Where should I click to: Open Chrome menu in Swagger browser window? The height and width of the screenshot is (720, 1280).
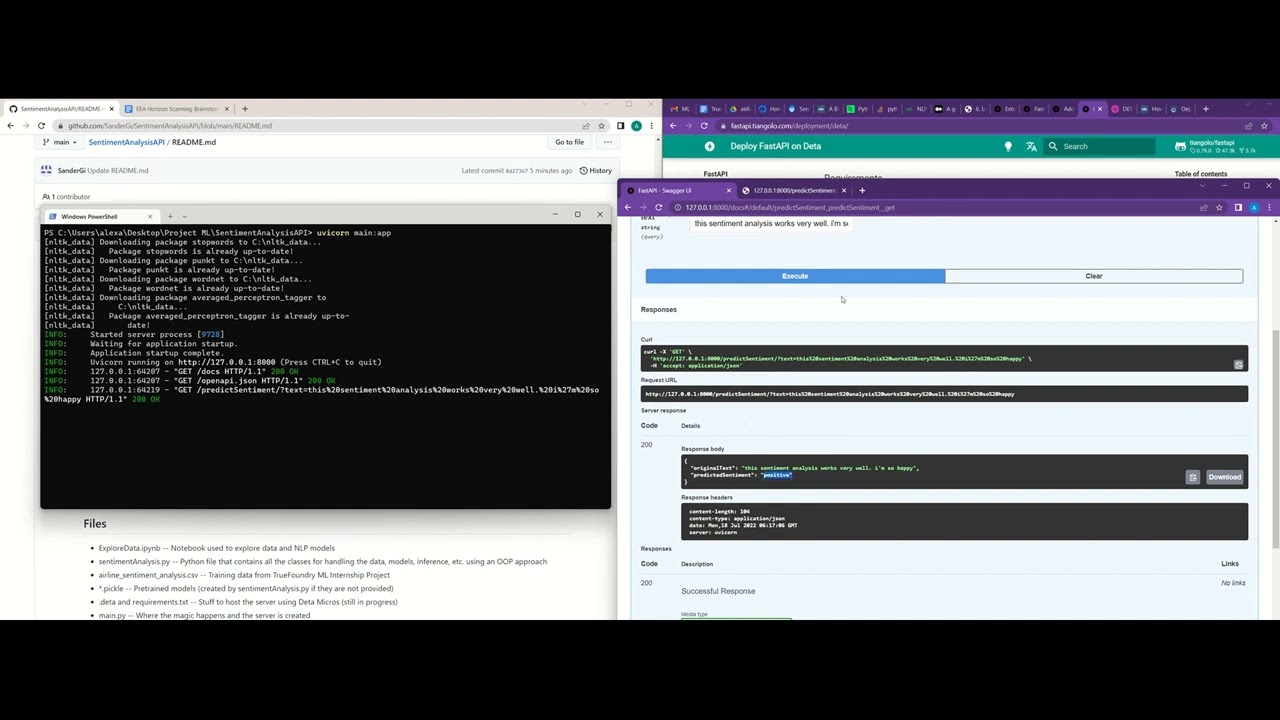pos(1269,207)
